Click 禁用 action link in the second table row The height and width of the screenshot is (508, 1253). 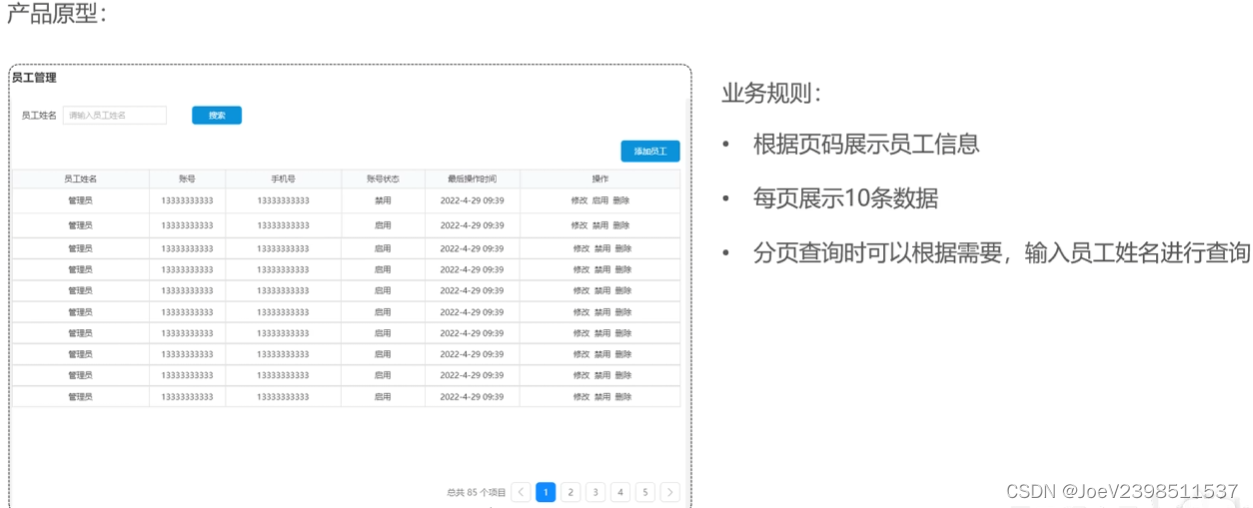600,226
